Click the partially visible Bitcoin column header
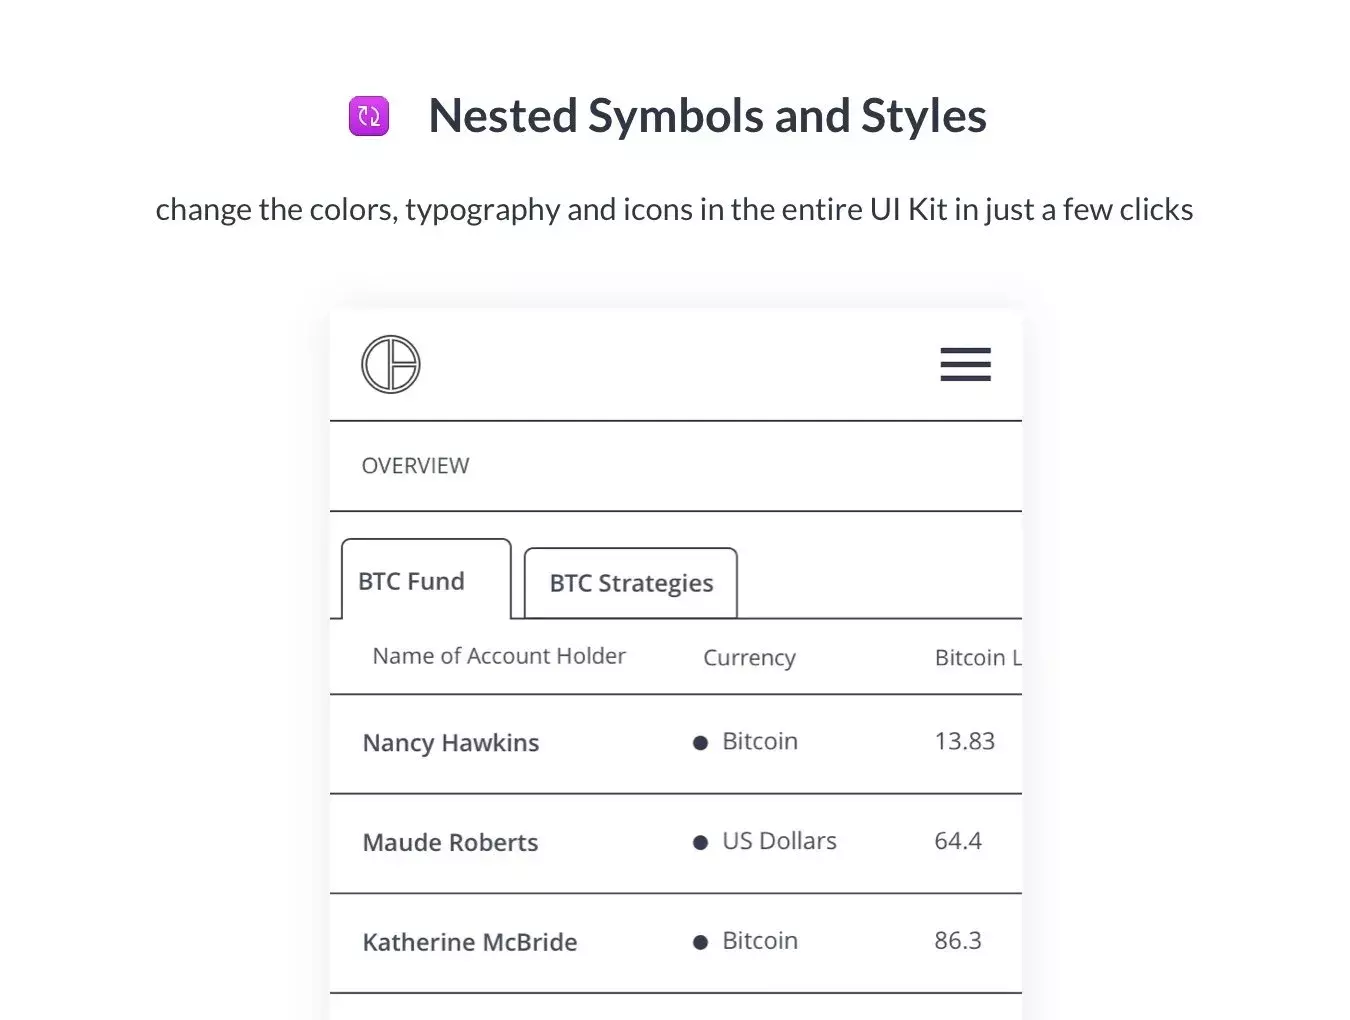 978,658
